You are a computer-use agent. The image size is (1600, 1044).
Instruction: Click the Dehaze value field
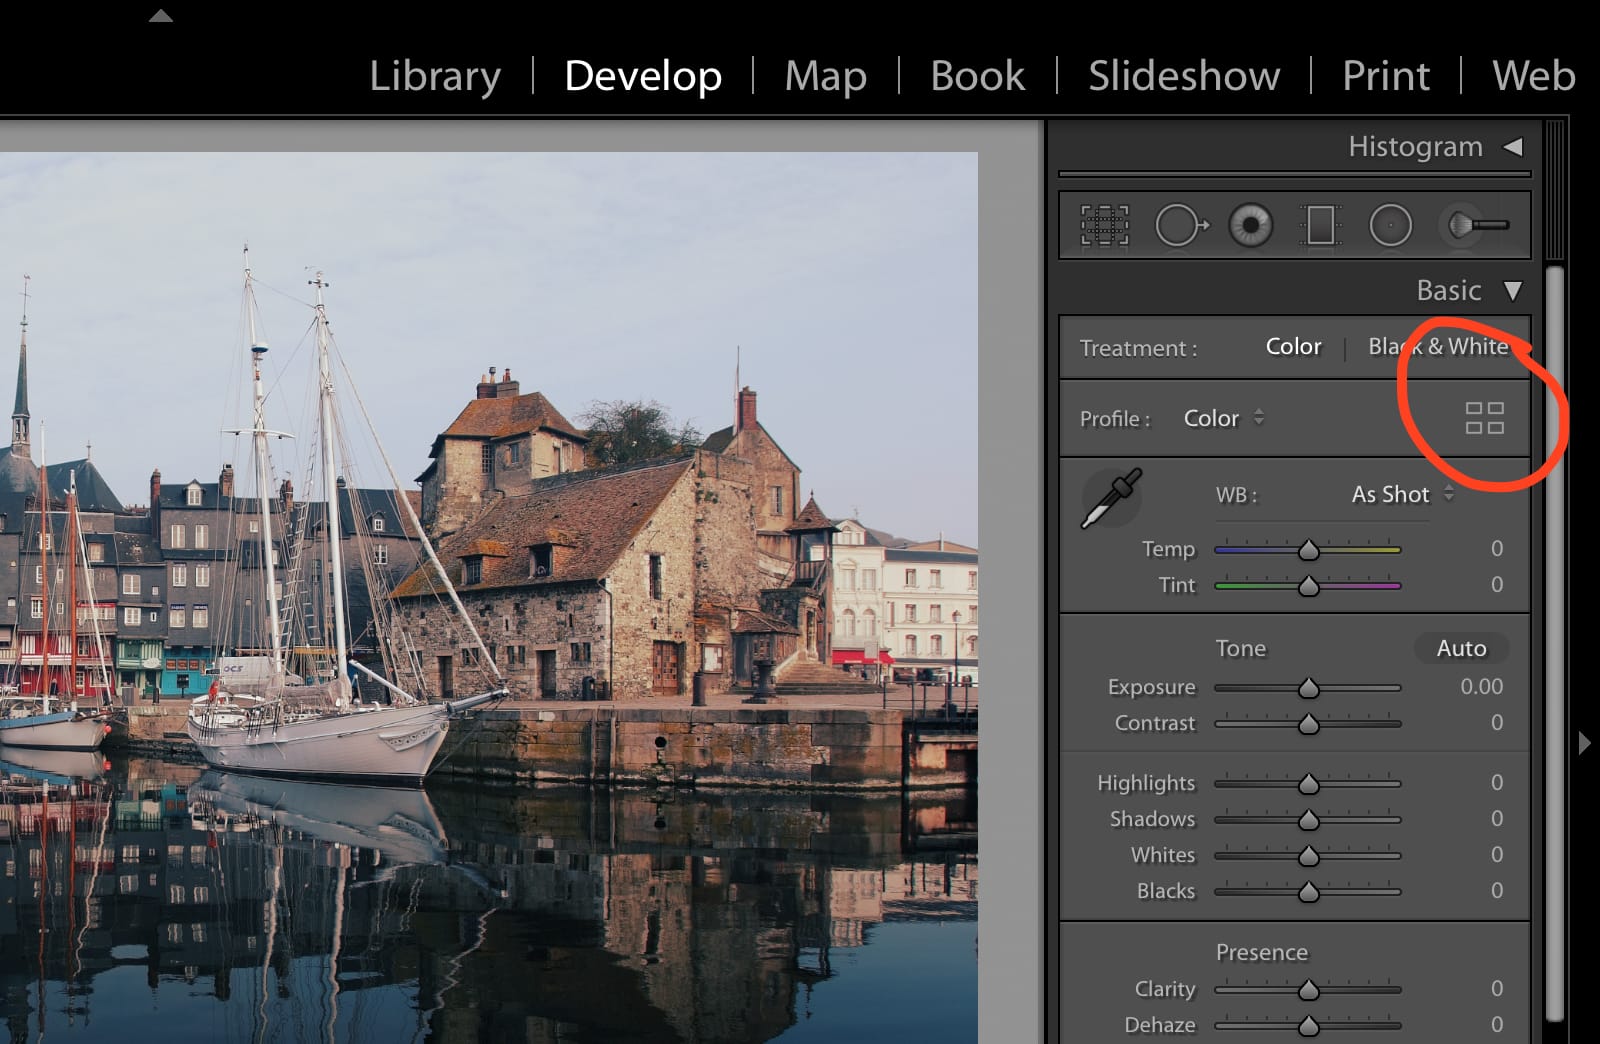1496,1024
